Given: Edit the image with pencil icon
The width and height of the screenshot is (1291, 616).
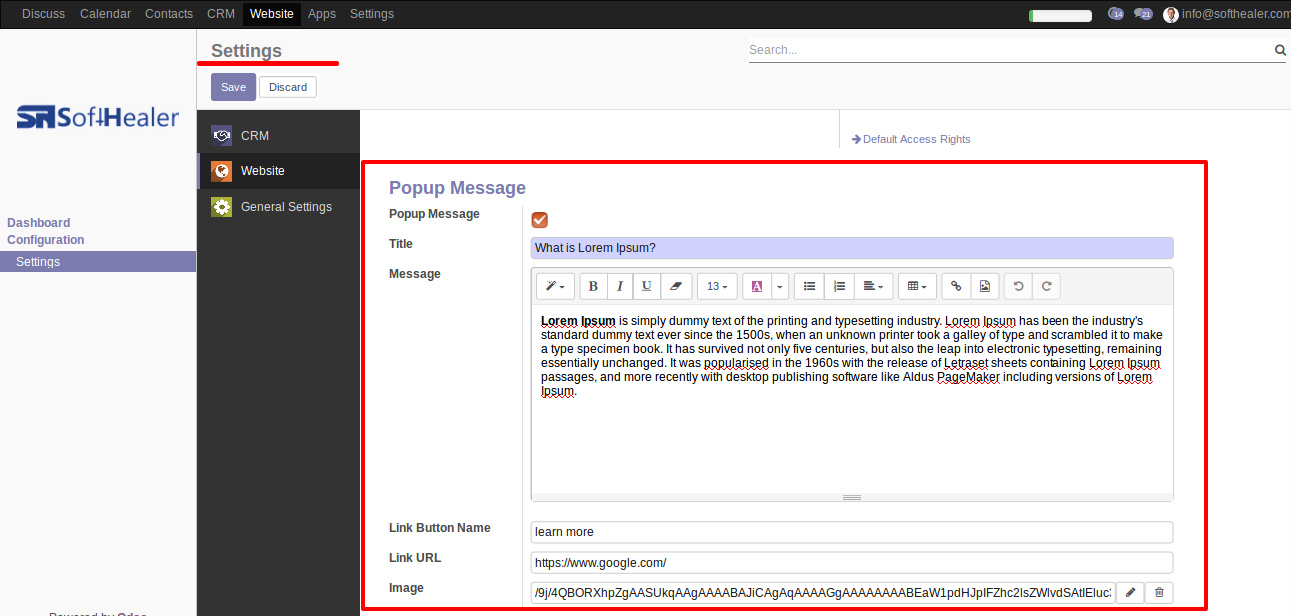Looking at the screenshot, I should pyautogui.click(x=1130, y=592).
